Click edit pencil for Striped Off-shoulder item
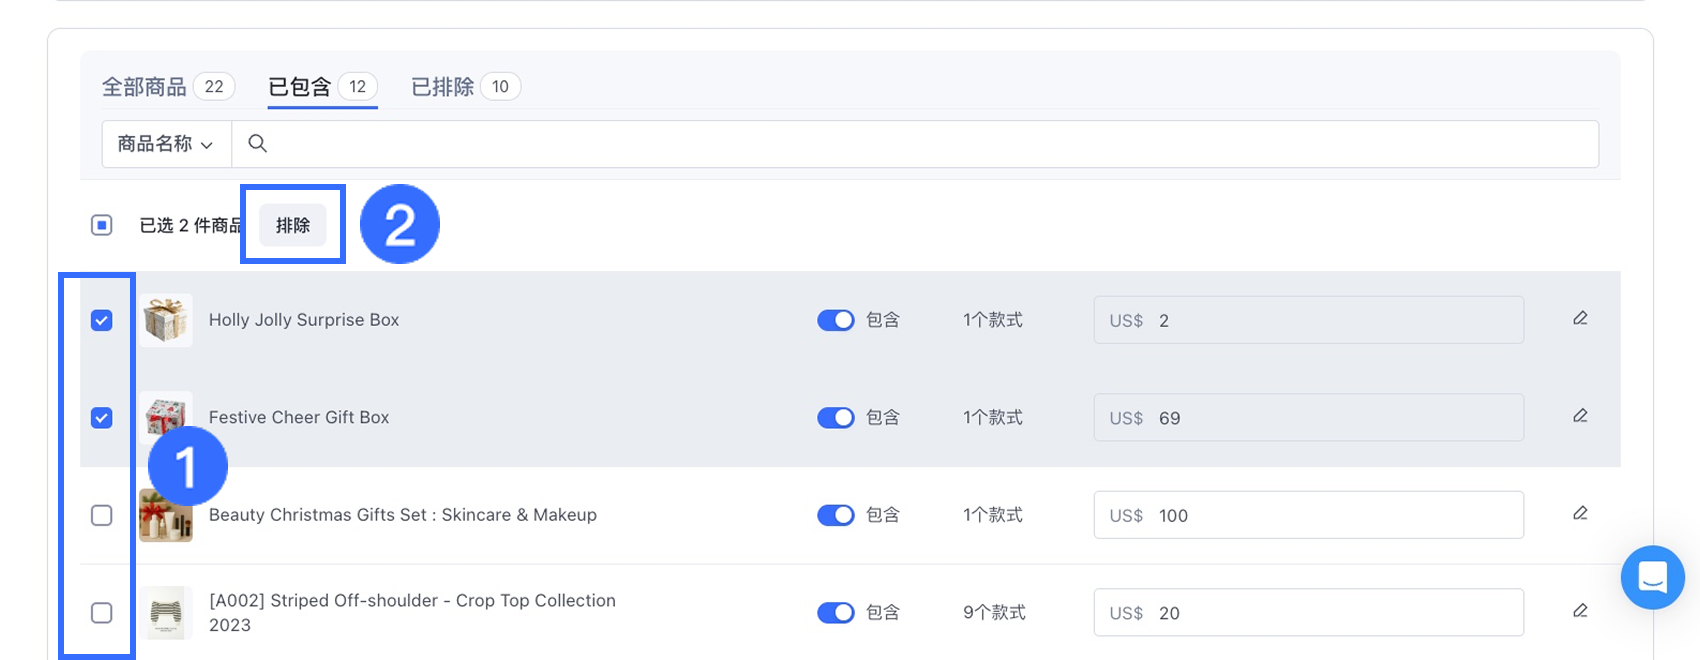The width and height of the screenshot is (1700, 660). pyautogui.click(x=1579, y=611)
